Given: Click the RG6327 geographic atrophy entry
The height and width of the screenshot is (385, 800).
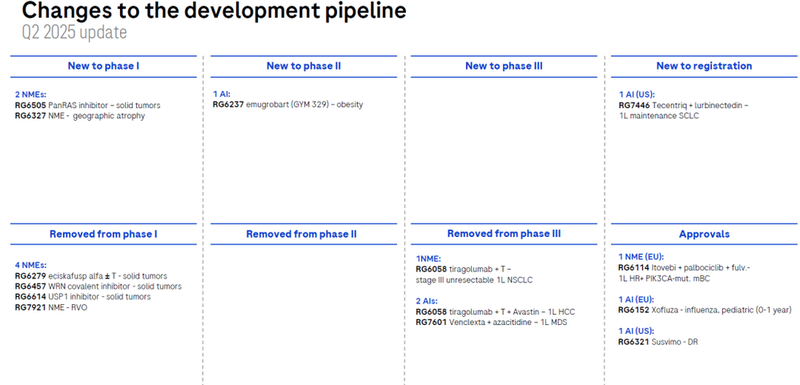Looking at the screenshot, I should click(80, 116).
